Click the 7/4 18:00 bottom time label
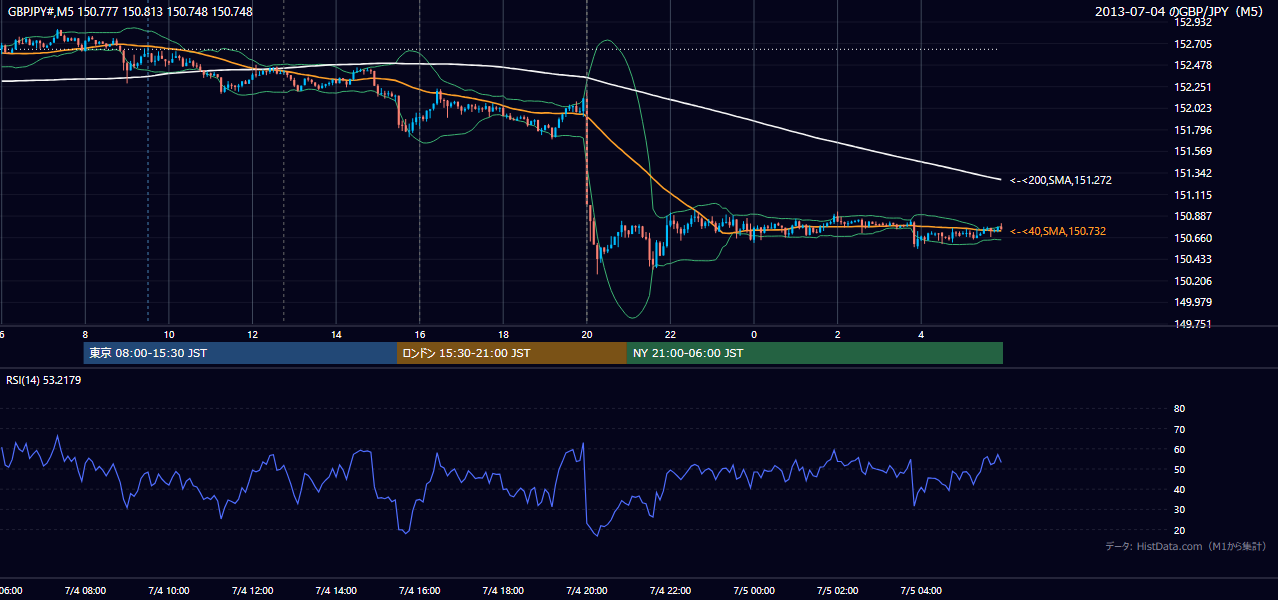 click(x=503, y=591)
